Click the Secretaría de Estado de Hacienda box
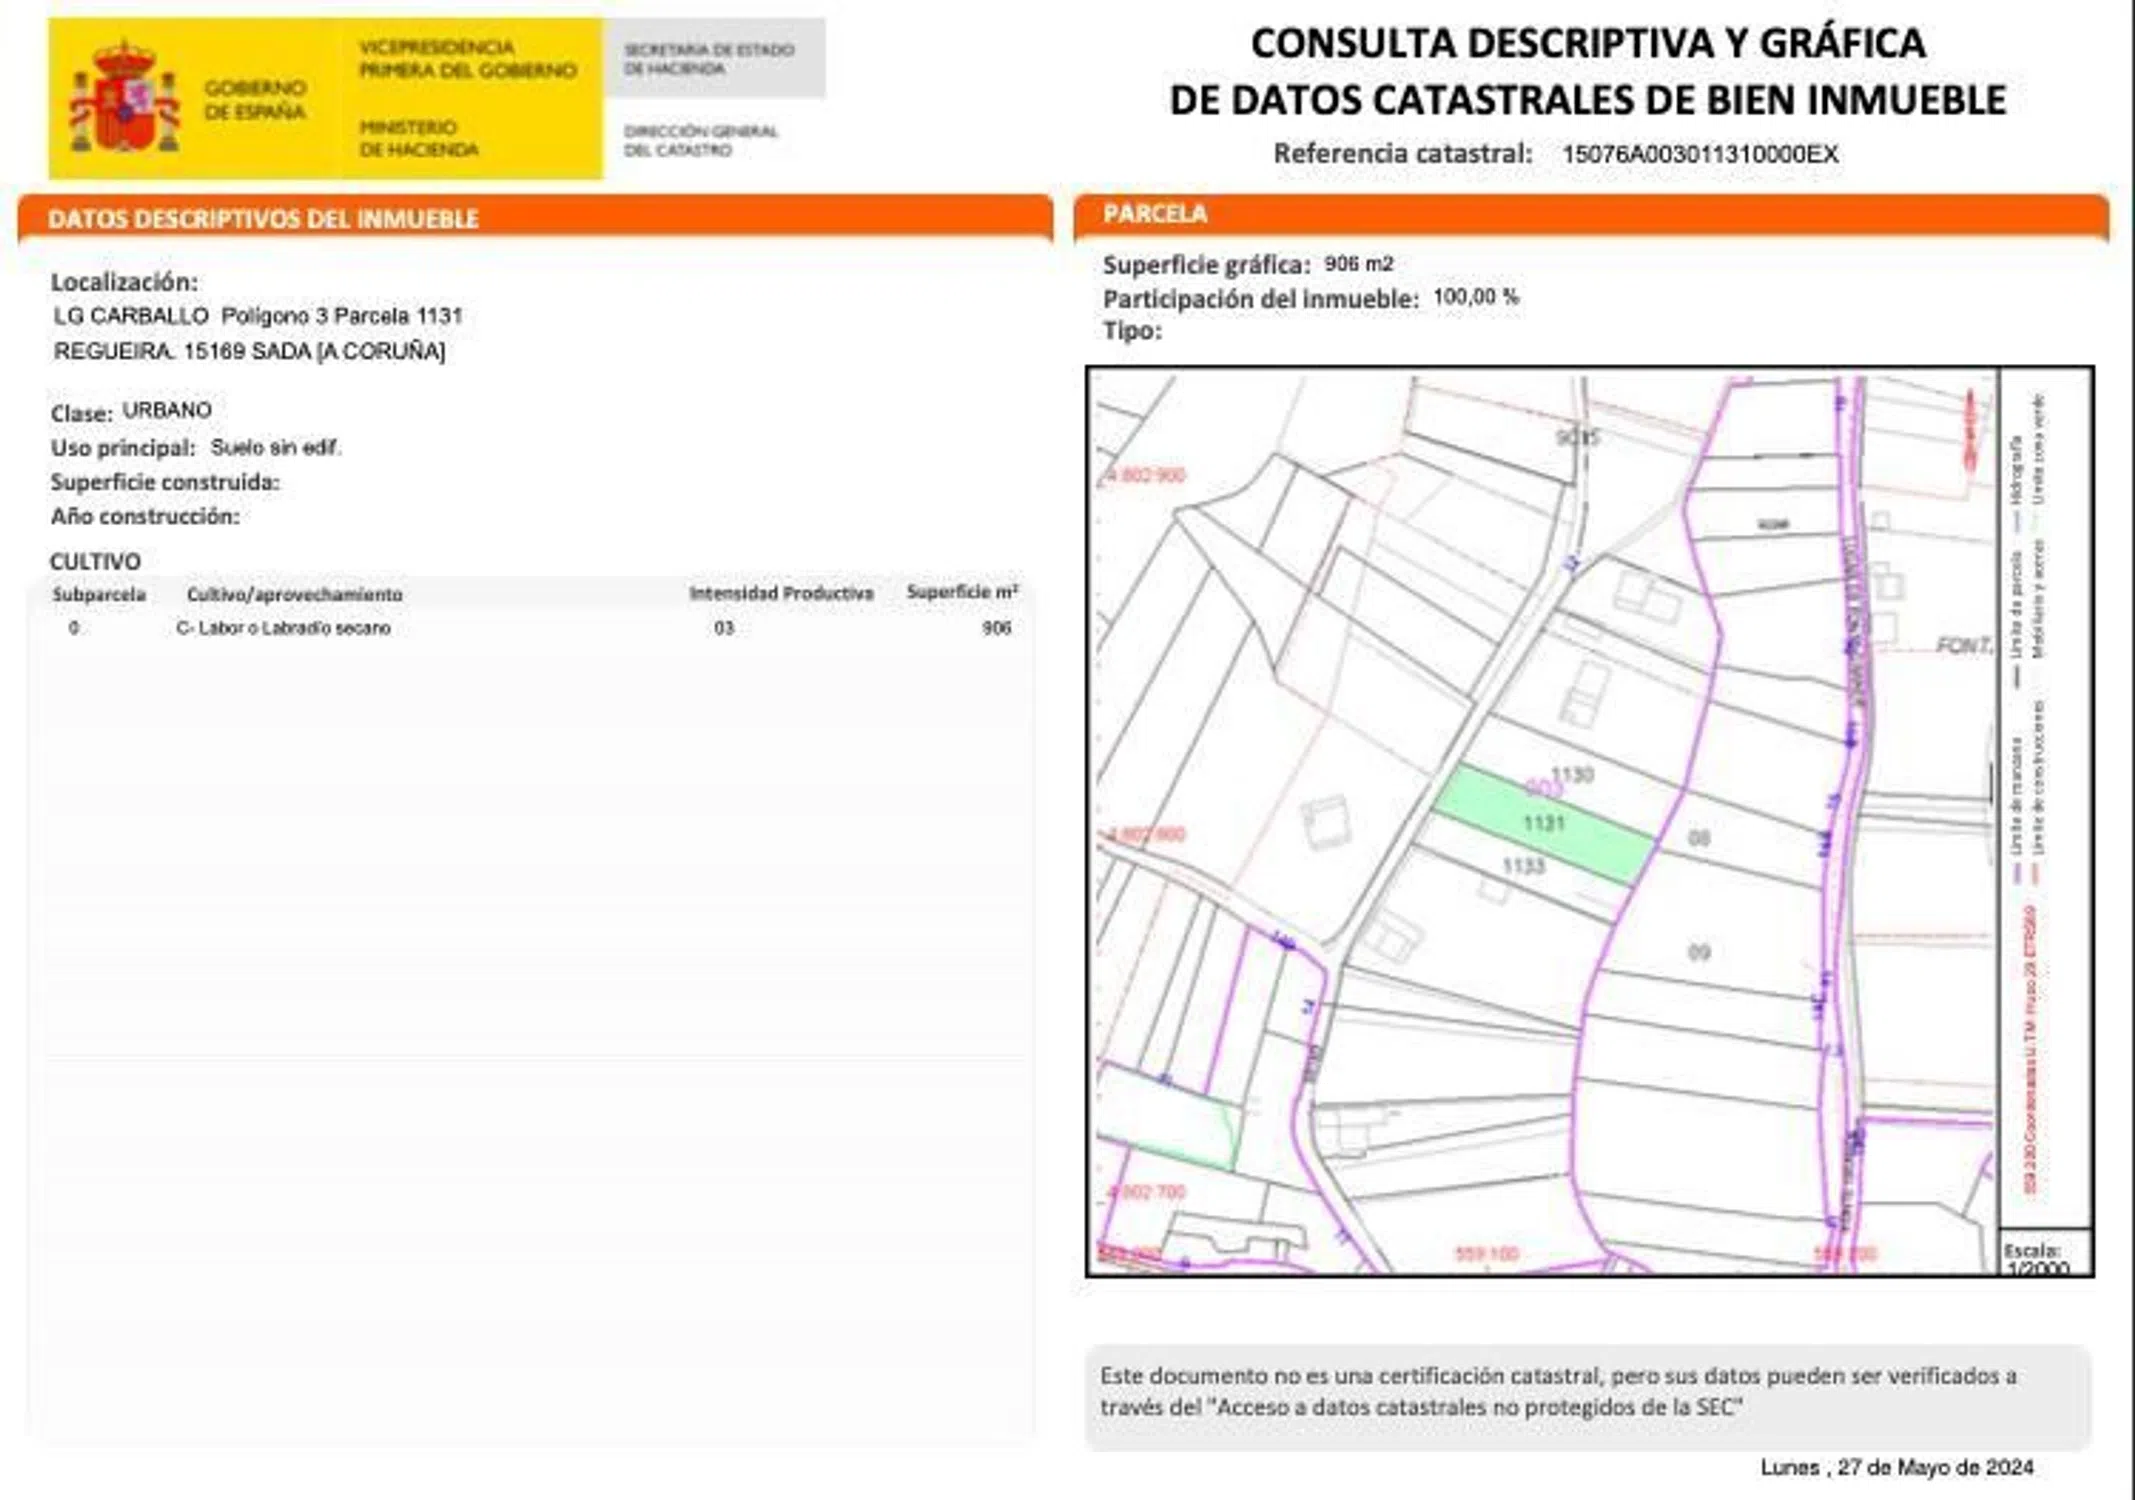 (x=713, y=59)
